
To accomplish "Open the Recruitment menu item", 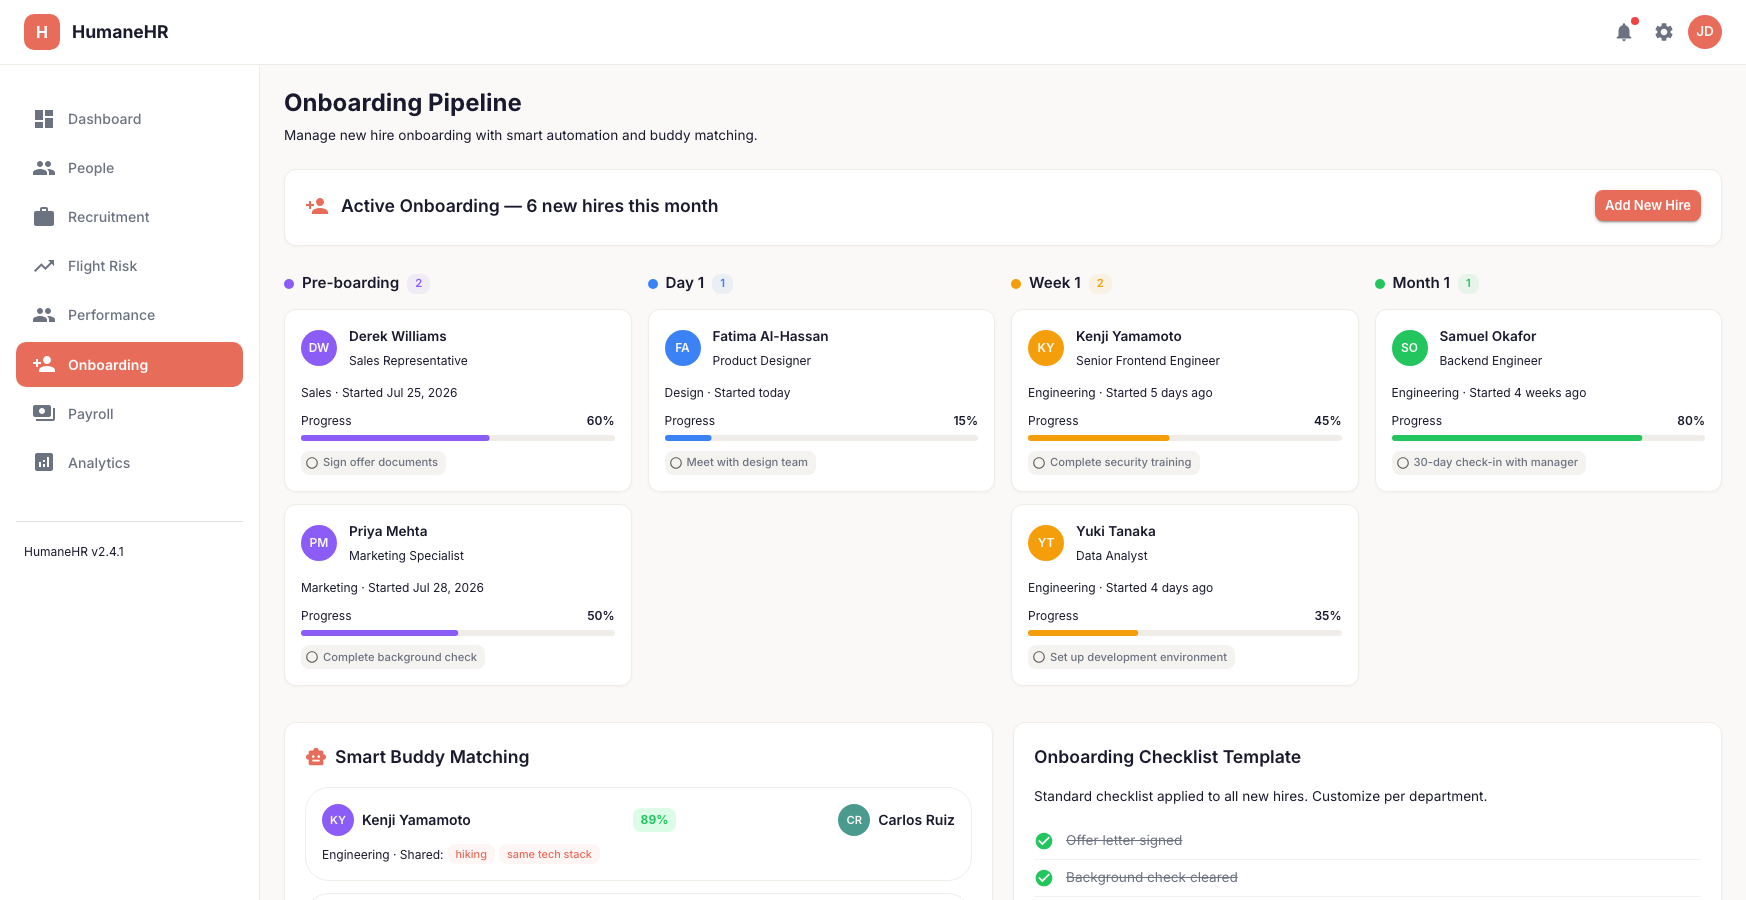I will [x=129, y=217].
